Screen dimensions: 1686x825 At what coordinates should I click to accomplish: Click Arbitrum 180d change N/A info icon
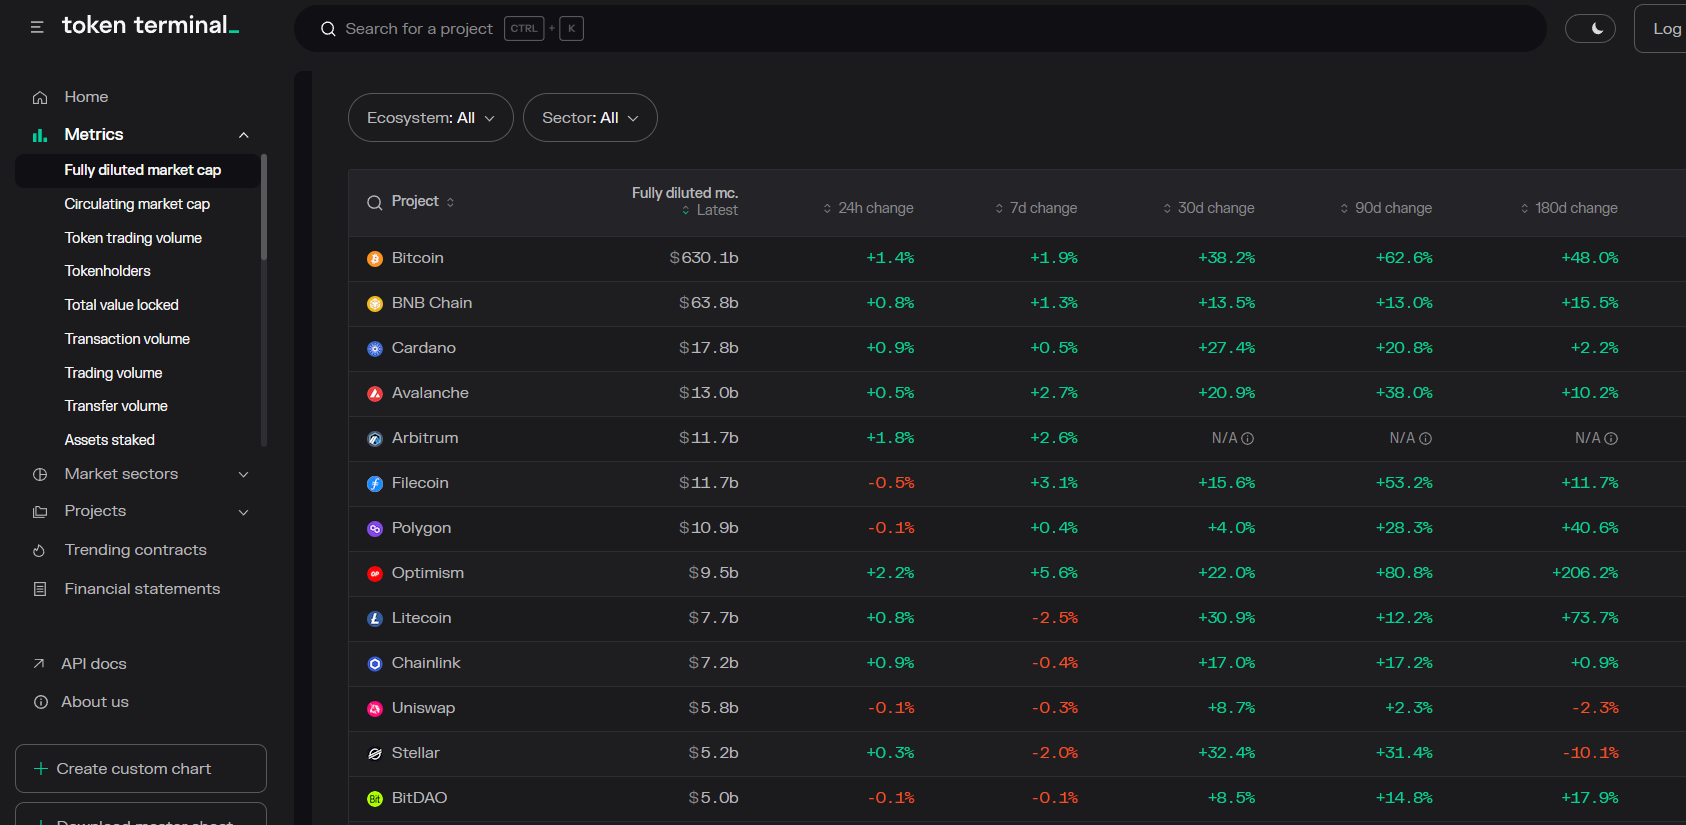tap(1611, 438)
